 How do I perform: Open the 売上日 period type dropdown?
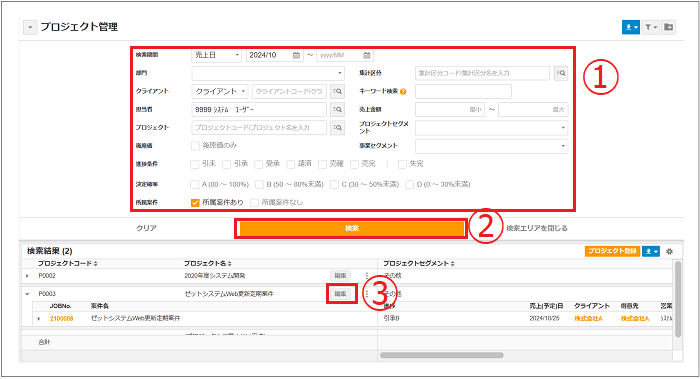217,55
